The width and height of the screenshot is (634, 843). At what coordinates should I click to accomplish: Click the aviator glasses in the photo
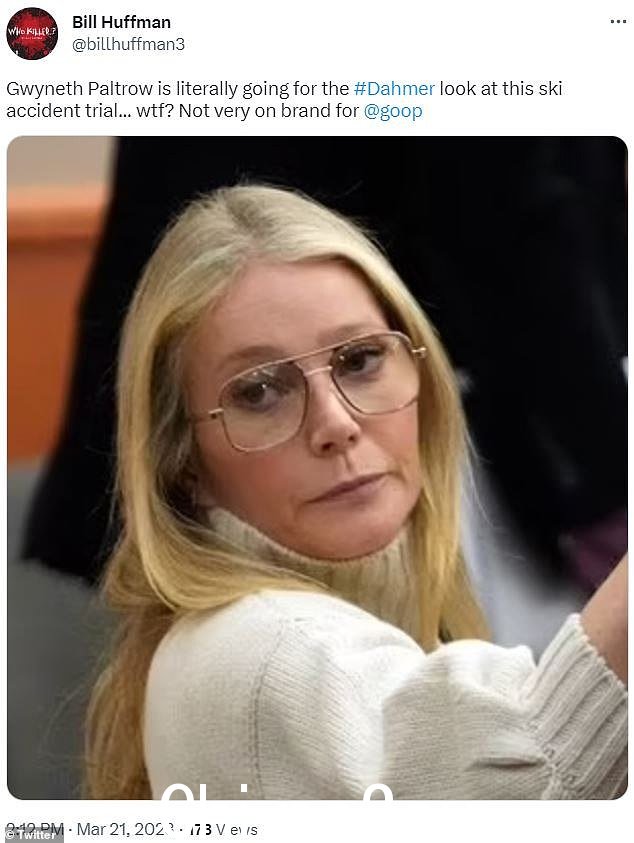point(316,388)
